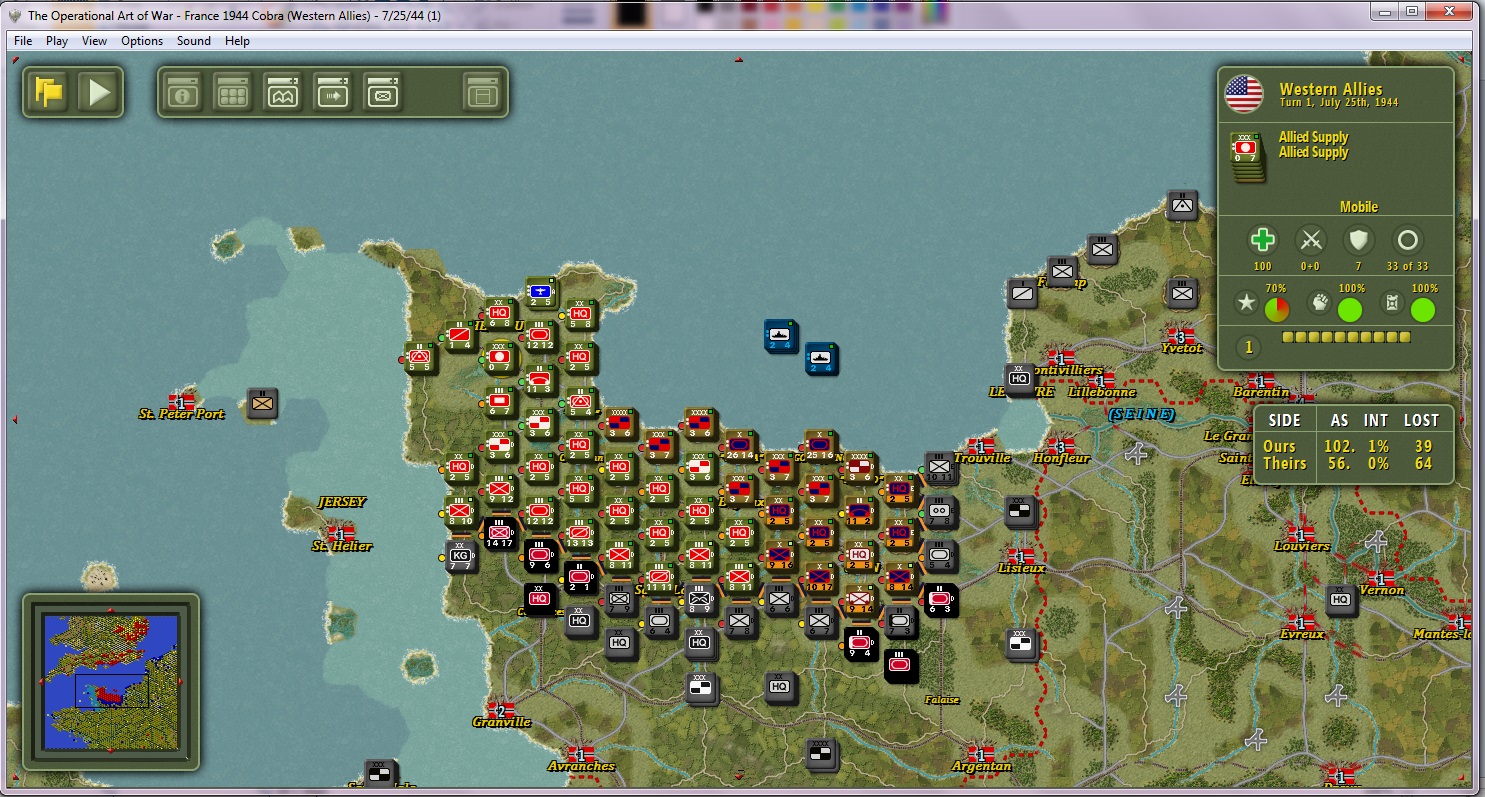Click the play arrow toolbar button
1485x797 pixels.
click(x=100, y=92)
